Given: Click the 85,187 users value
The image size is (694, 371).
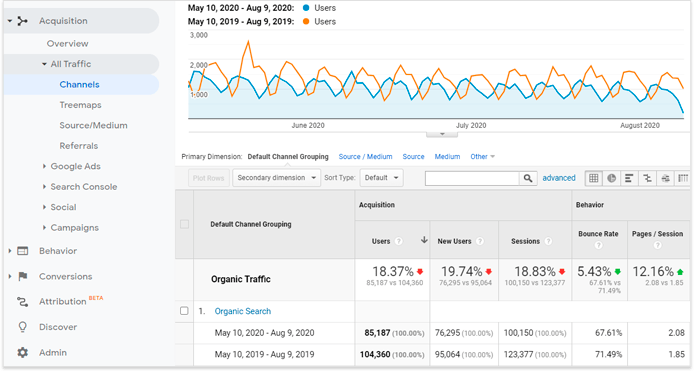Looking at the screenshot, I should 378,333.
